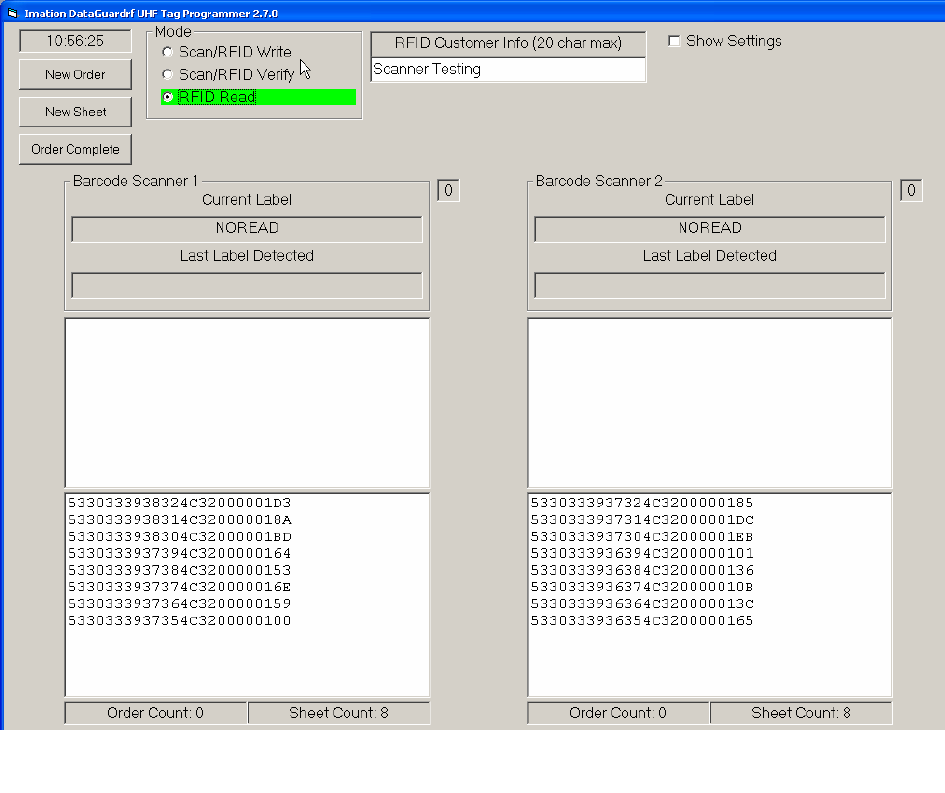Select tag 5330333936374C320000010B

[642, 587]
